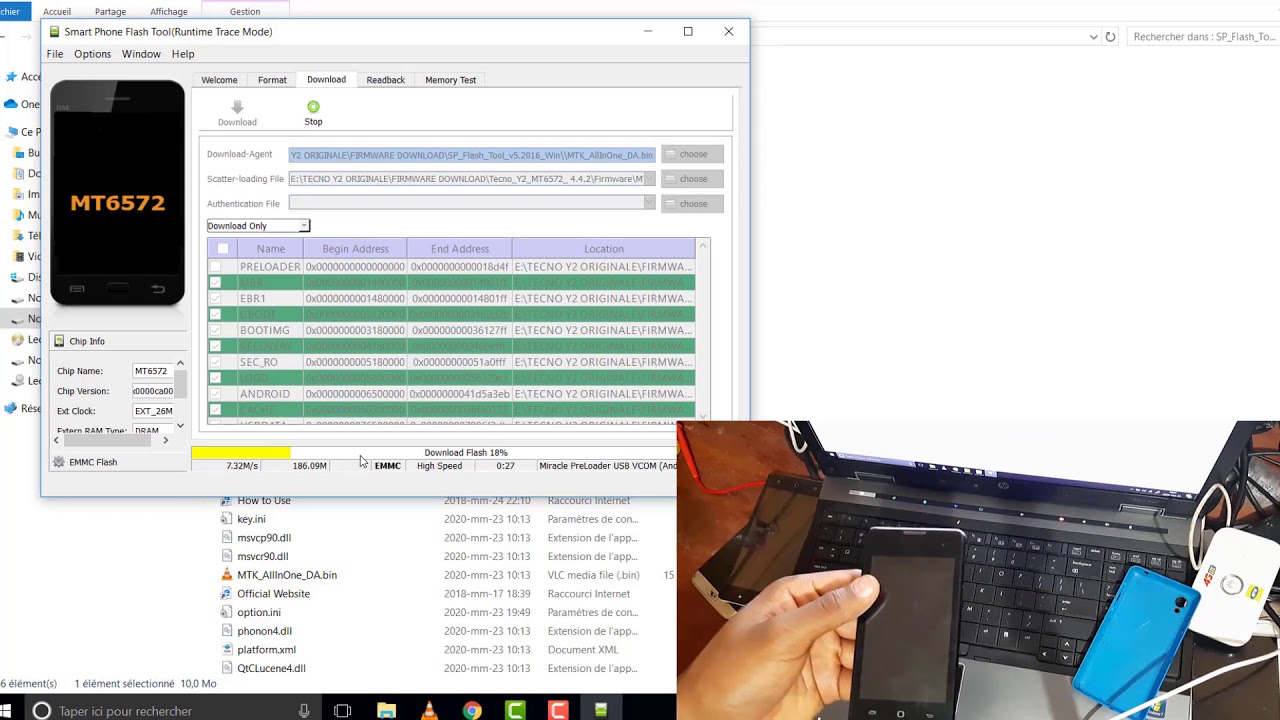Switch to the Readback tab
This screenshot has width=1280, height=720.
pos(385,80)
